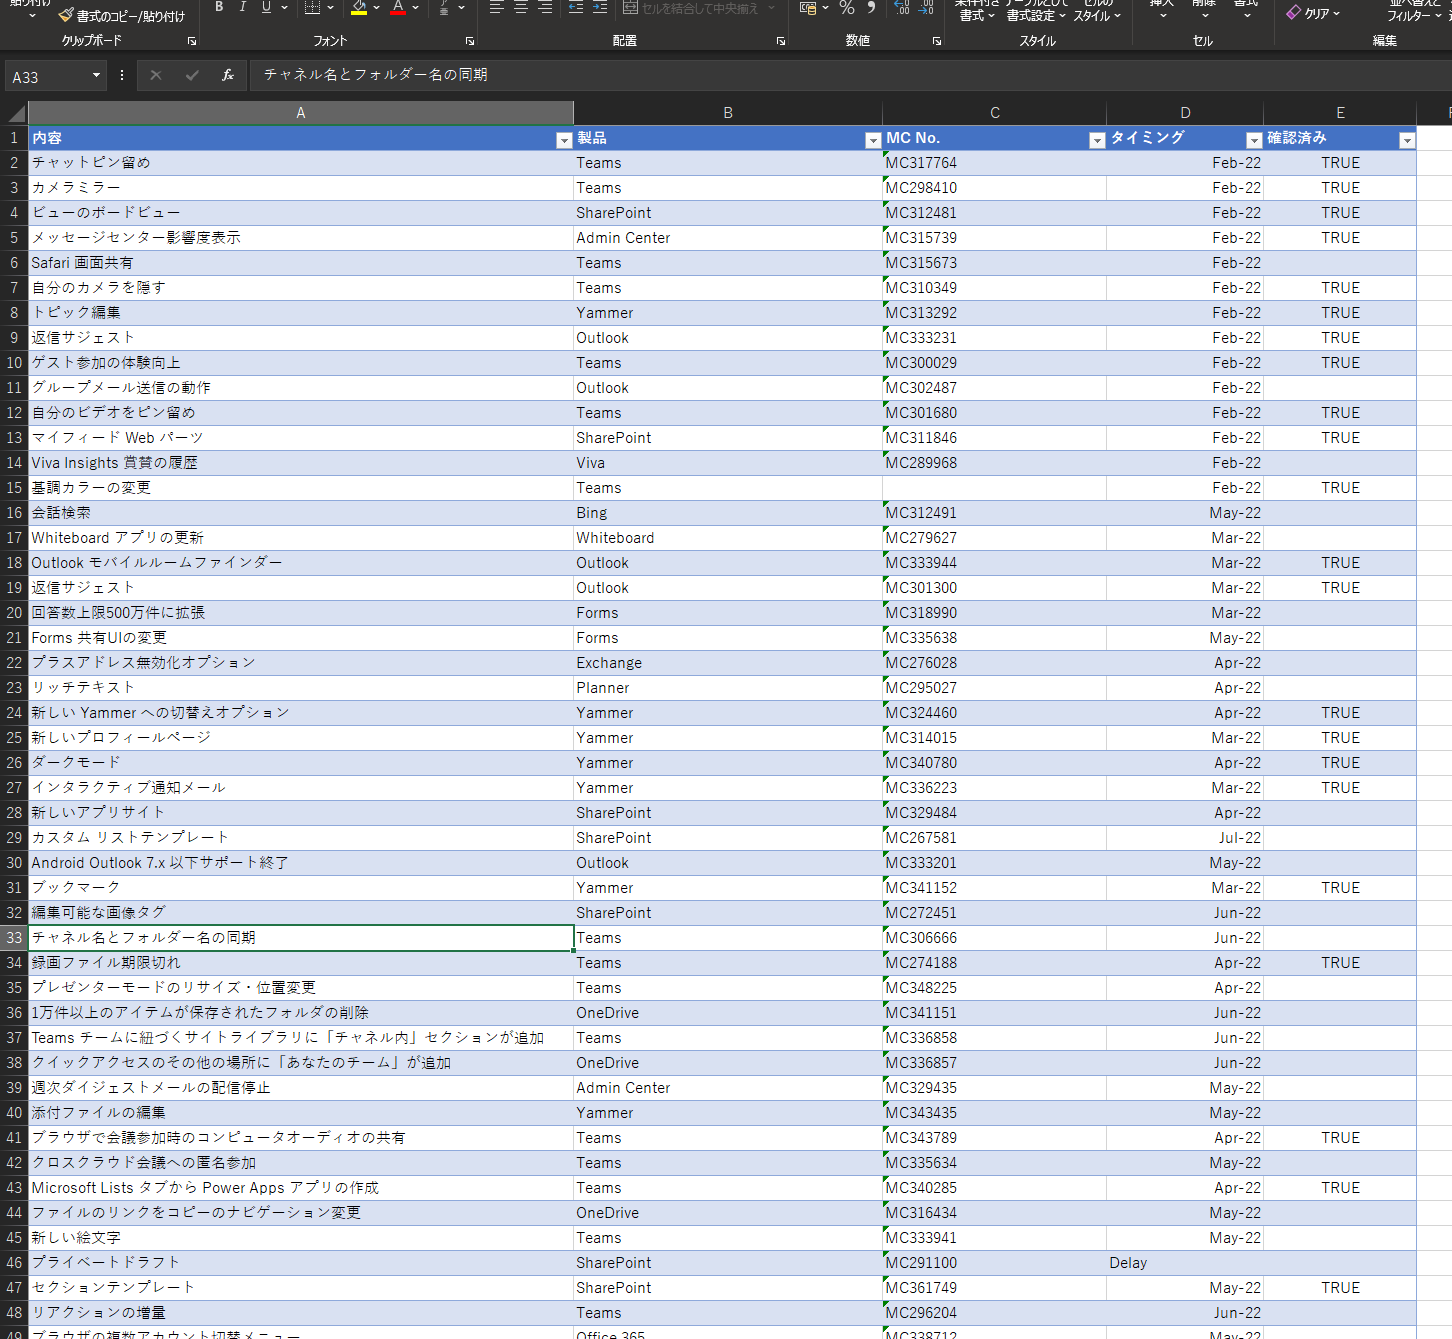Select column A header
This screenshot has width=1452, height=1339.
pyautogui.click(x=301, y=113)
